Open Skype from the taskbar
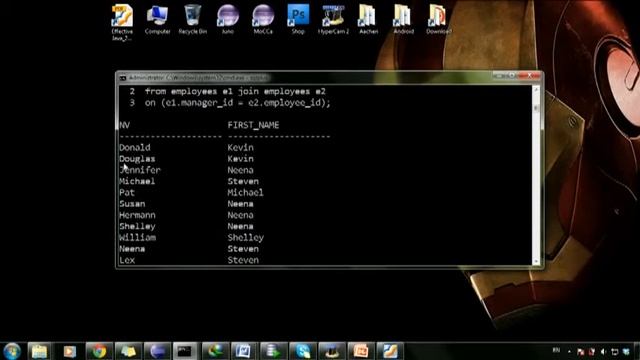The height and width of the screenshot is (360, 640). tap(302, 351)
